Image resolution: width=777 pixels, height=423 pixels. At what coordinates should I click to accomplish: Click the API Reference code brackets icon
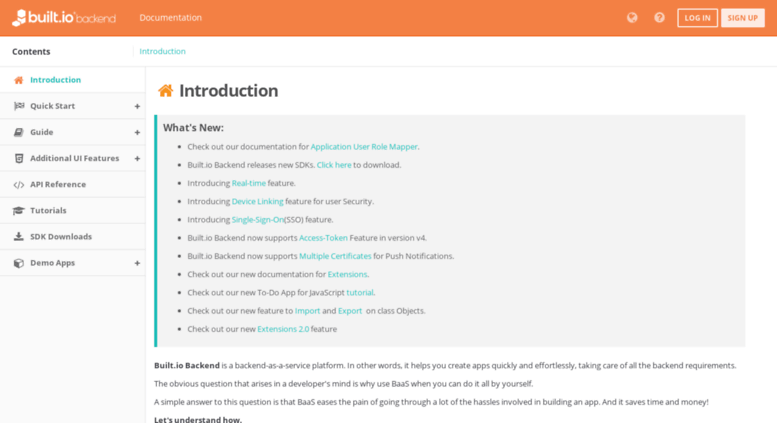click(x=19, y=185)
